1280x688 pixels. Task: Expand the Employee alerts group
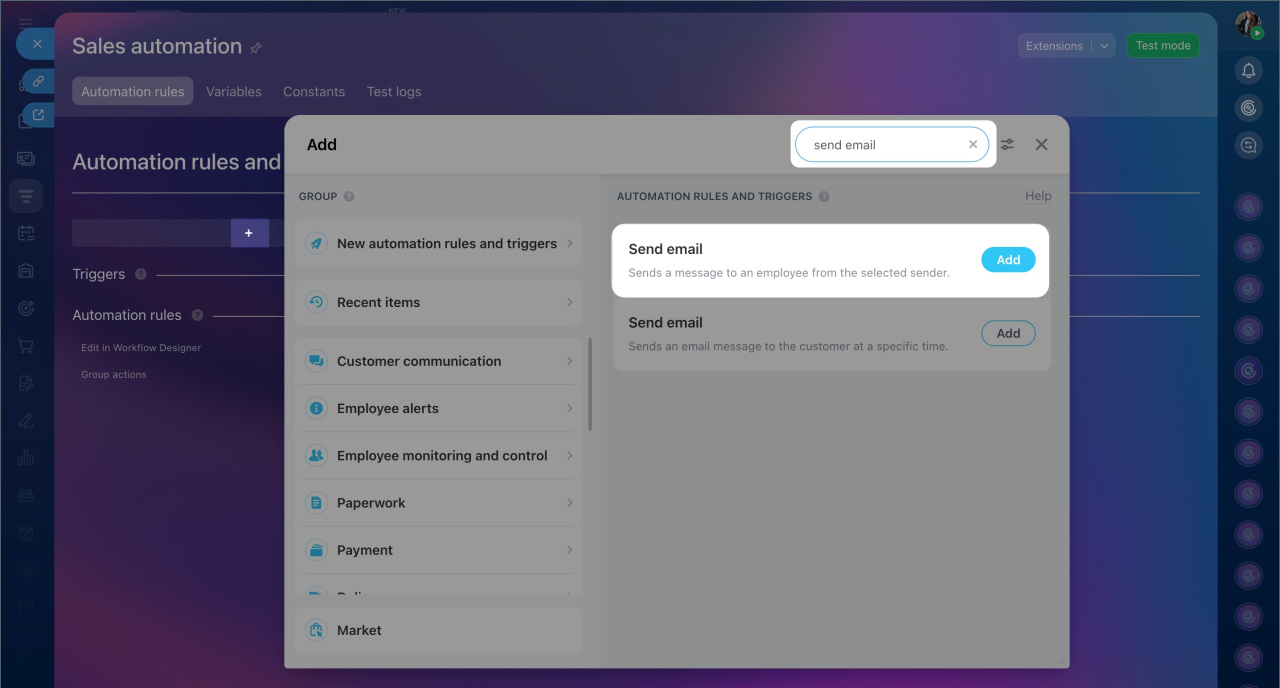(440, 408)
